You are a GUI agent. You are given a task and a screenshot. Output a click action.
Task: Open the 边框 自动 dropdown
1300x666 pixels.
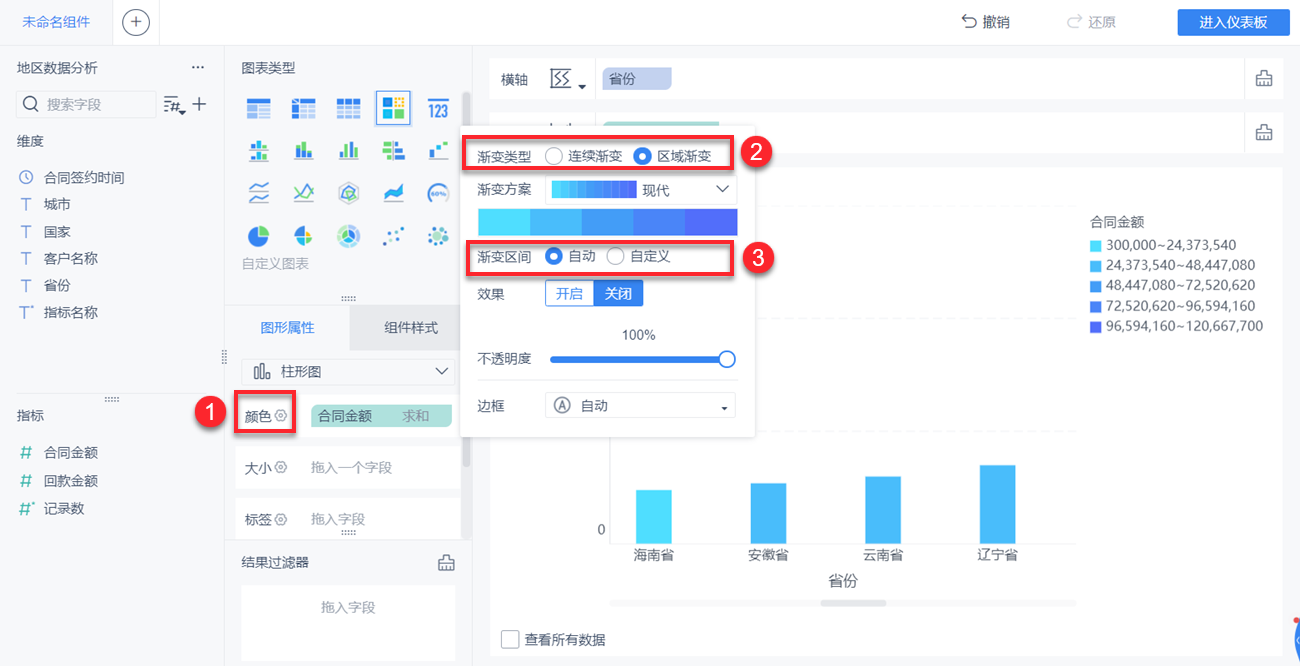(640, 405)
